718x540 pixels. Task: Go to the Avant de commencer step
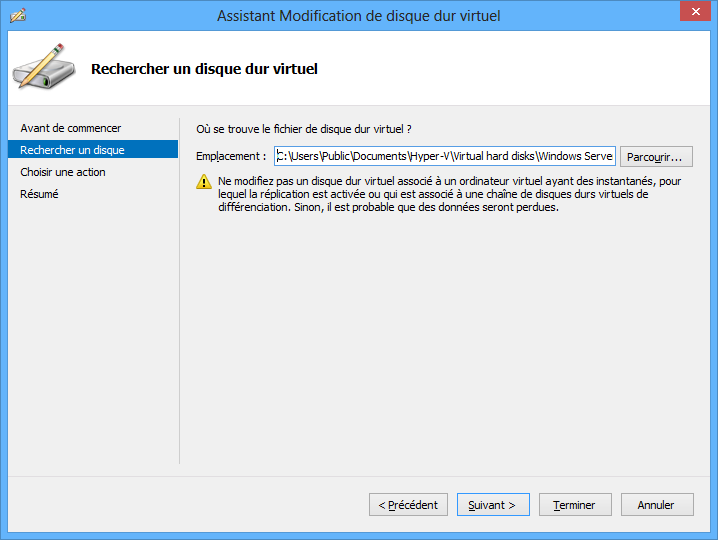(x=71, y=128)
